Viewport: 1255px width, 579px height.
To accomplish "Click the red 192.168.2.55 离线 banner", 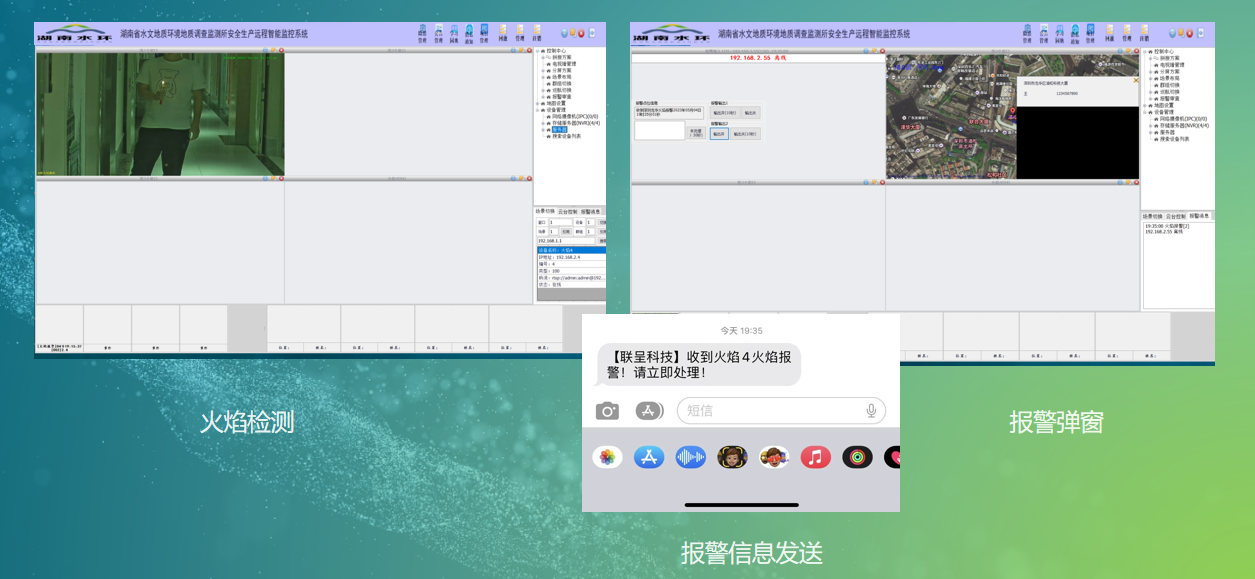I will click(x=758, y=58).
